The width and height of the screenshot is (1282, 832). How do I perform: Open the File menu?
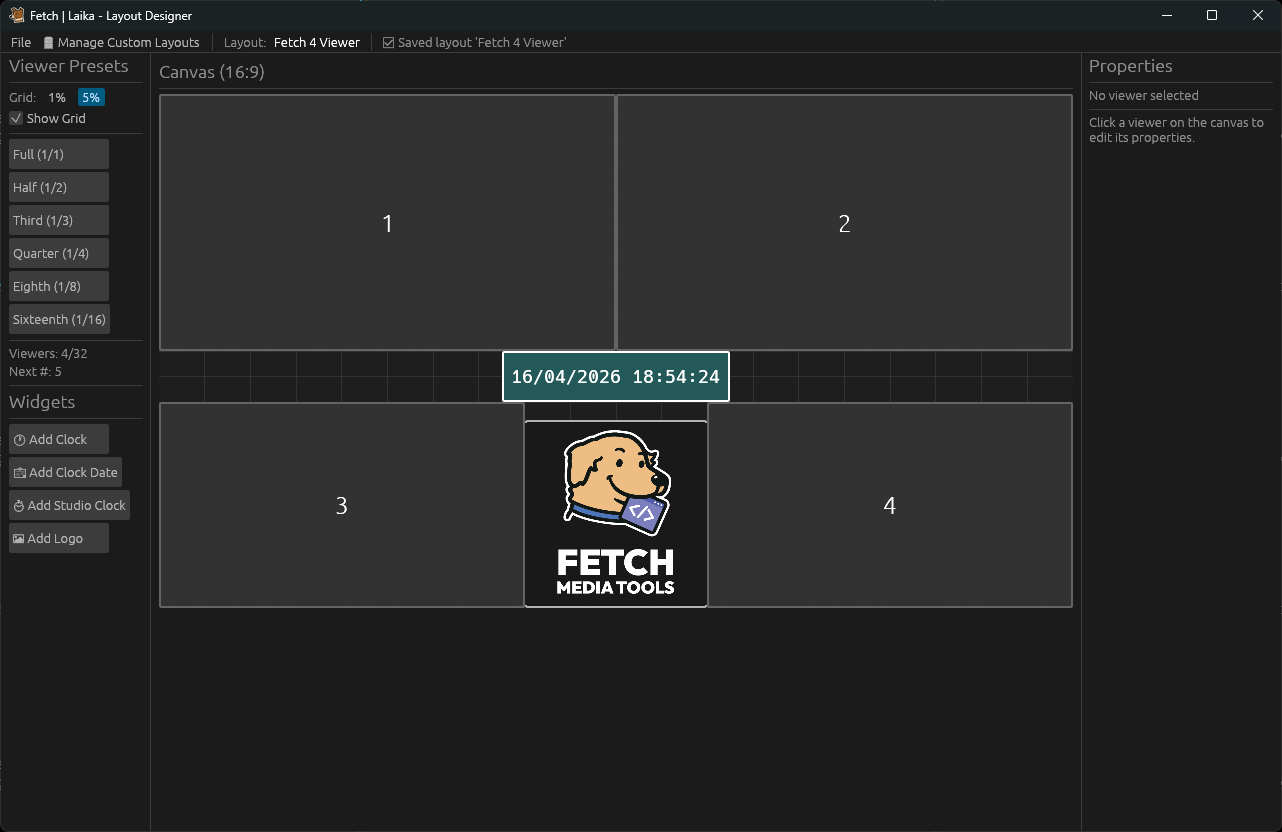(x=20, y=42)
